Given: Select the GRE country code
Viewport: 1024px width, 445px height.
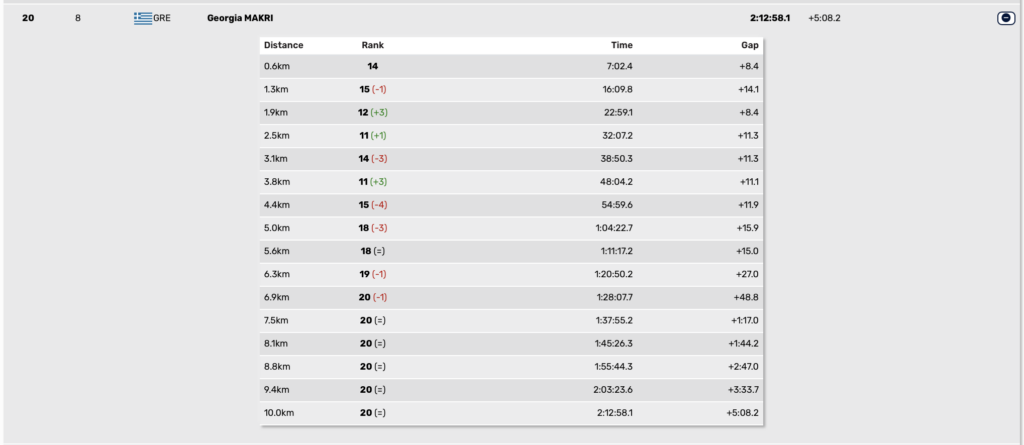Looking at the screenshot, I should 162,18.
